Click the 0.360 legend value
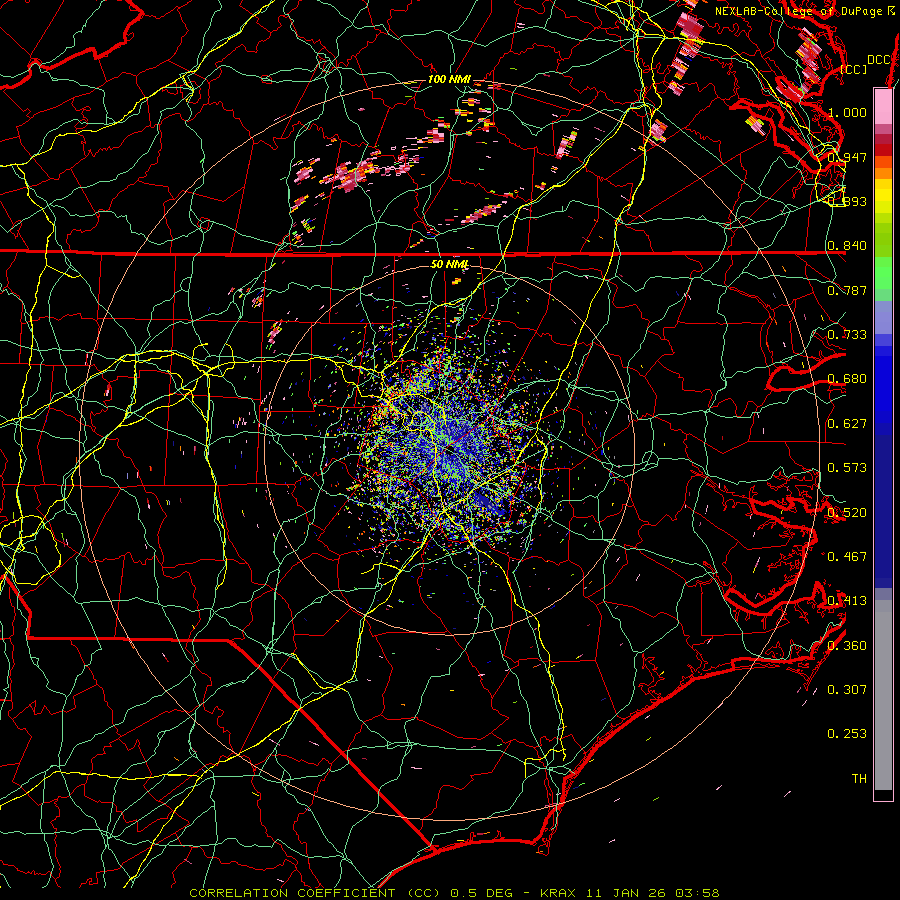900x900 pixels. pyautogui.click(x=847, y=646)
